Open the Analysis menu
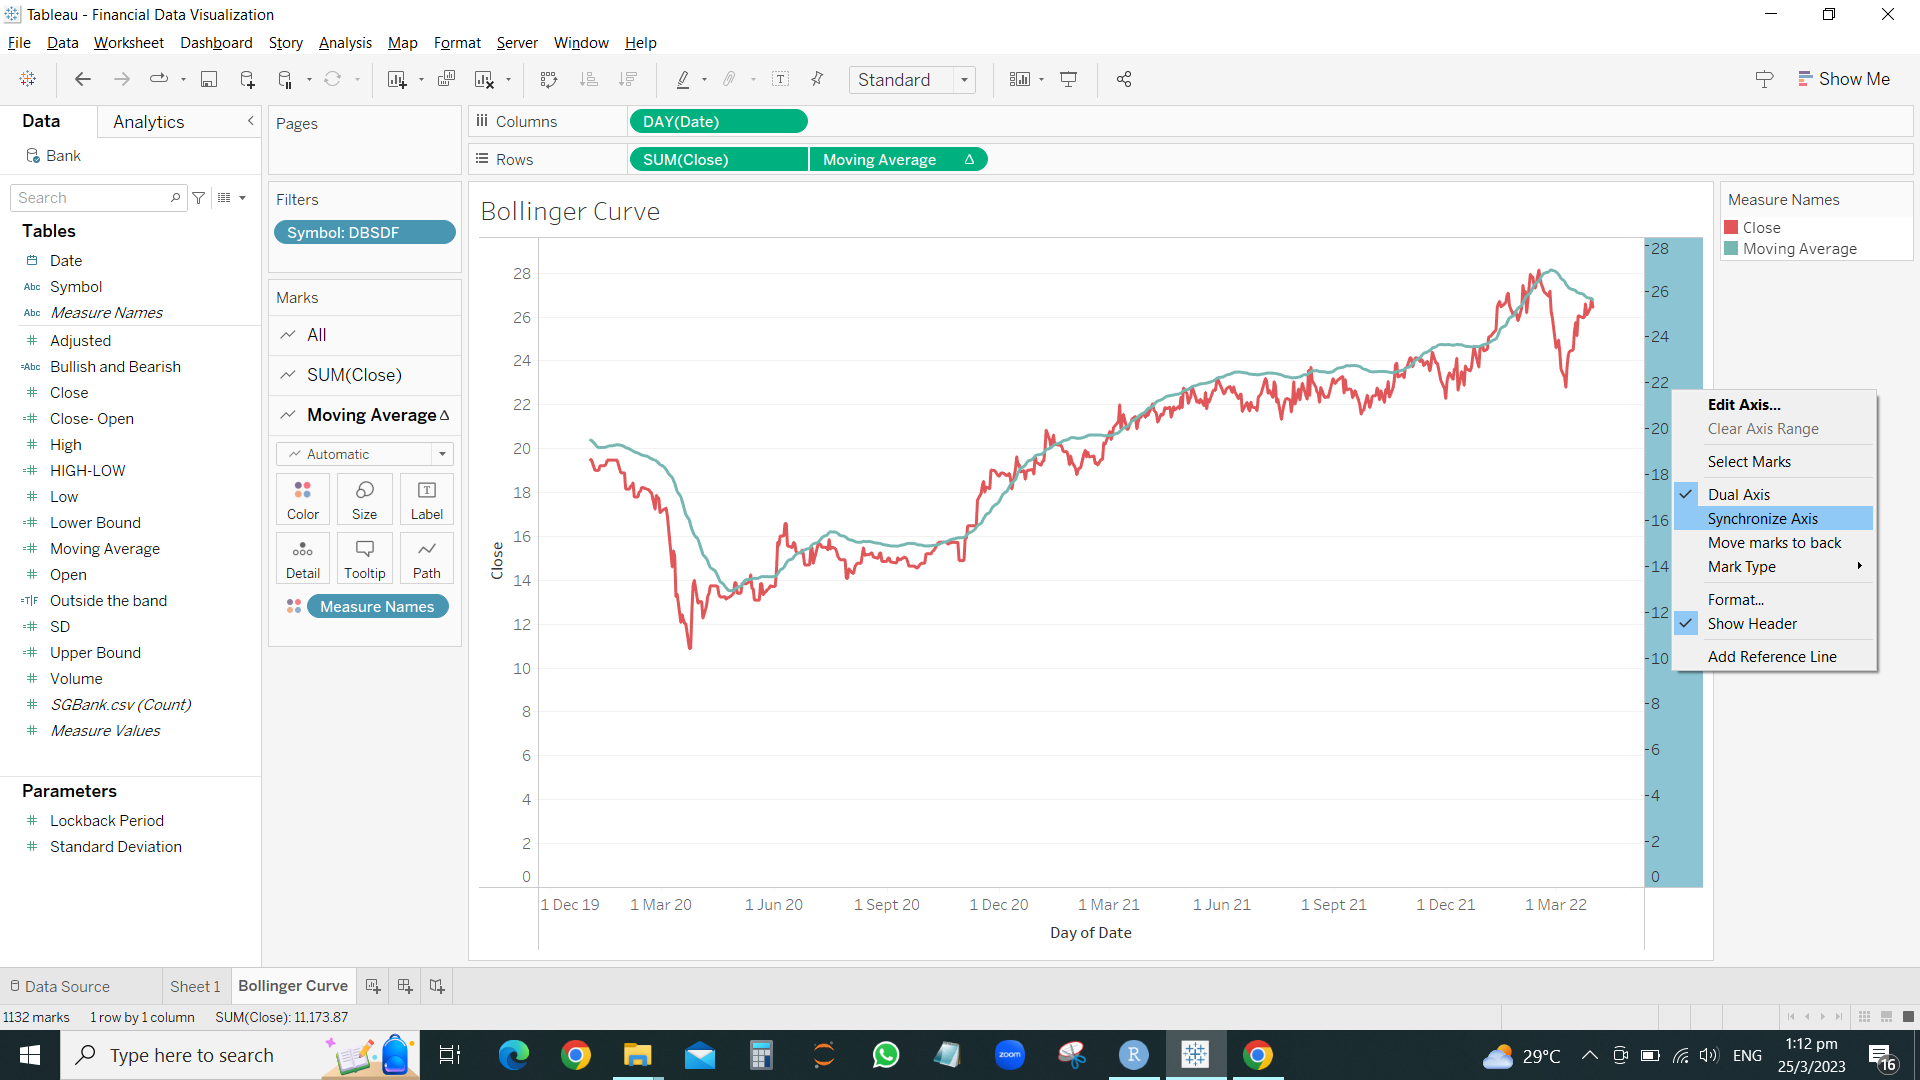 tap(345, 43)
